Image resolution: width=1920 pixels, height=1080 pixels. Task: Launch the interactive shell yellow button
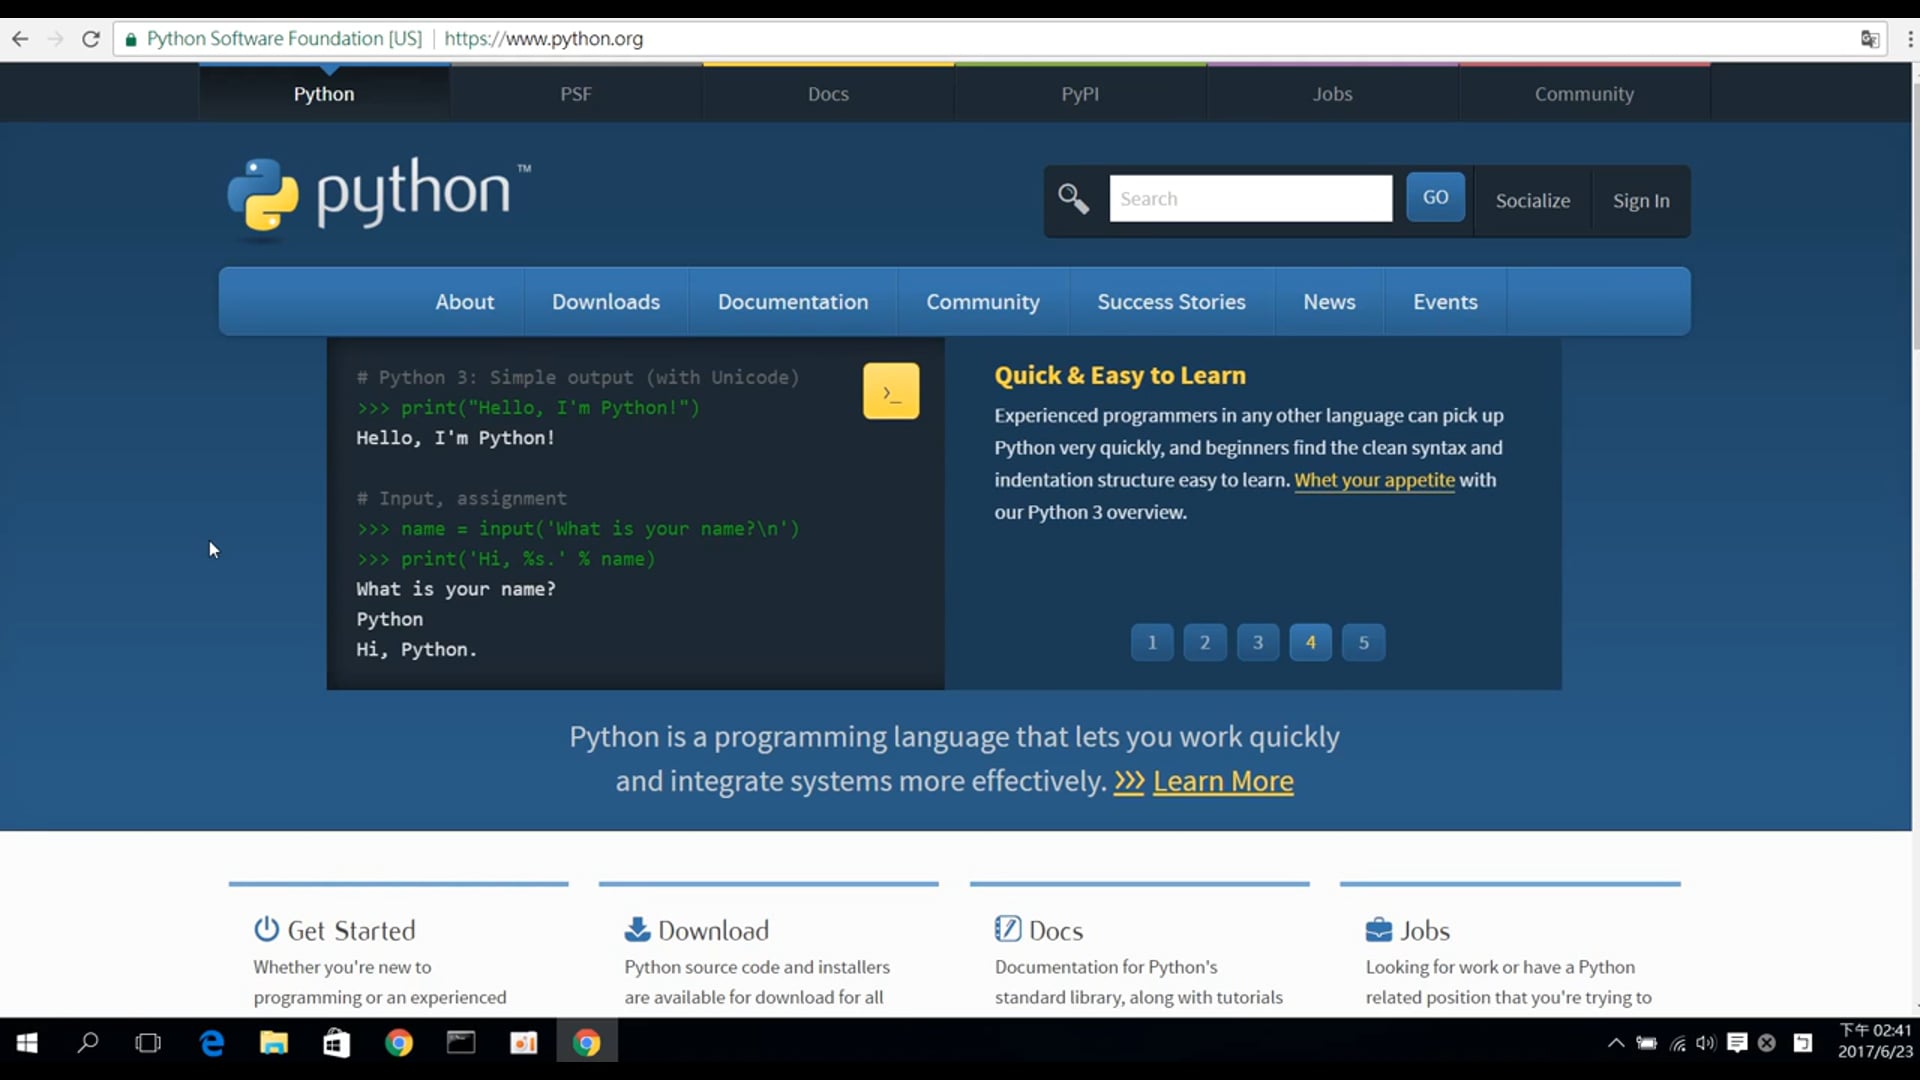891,391
